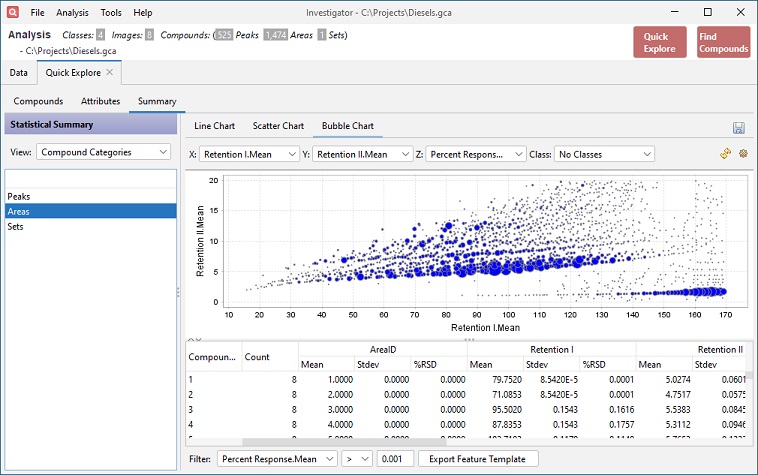Click Retention I Mean column header
The width and height of the screenshot is (758, 475).
495,364
